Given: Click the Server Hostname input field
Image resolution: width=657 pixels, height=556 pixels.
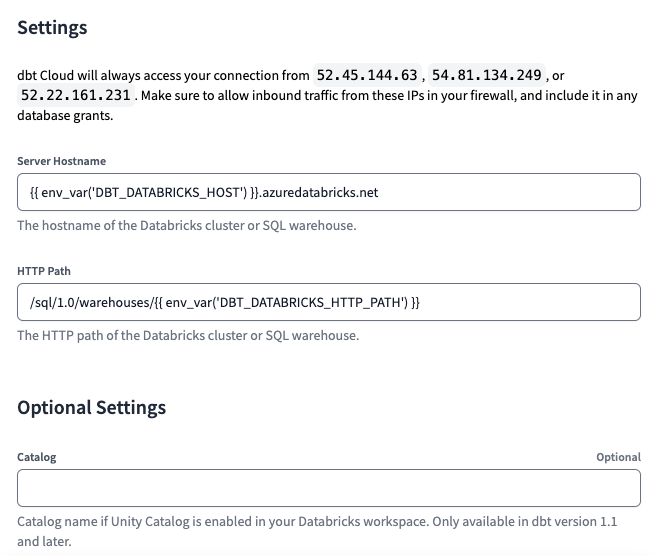Looking at the screenshot, I should tap(328, 192).
